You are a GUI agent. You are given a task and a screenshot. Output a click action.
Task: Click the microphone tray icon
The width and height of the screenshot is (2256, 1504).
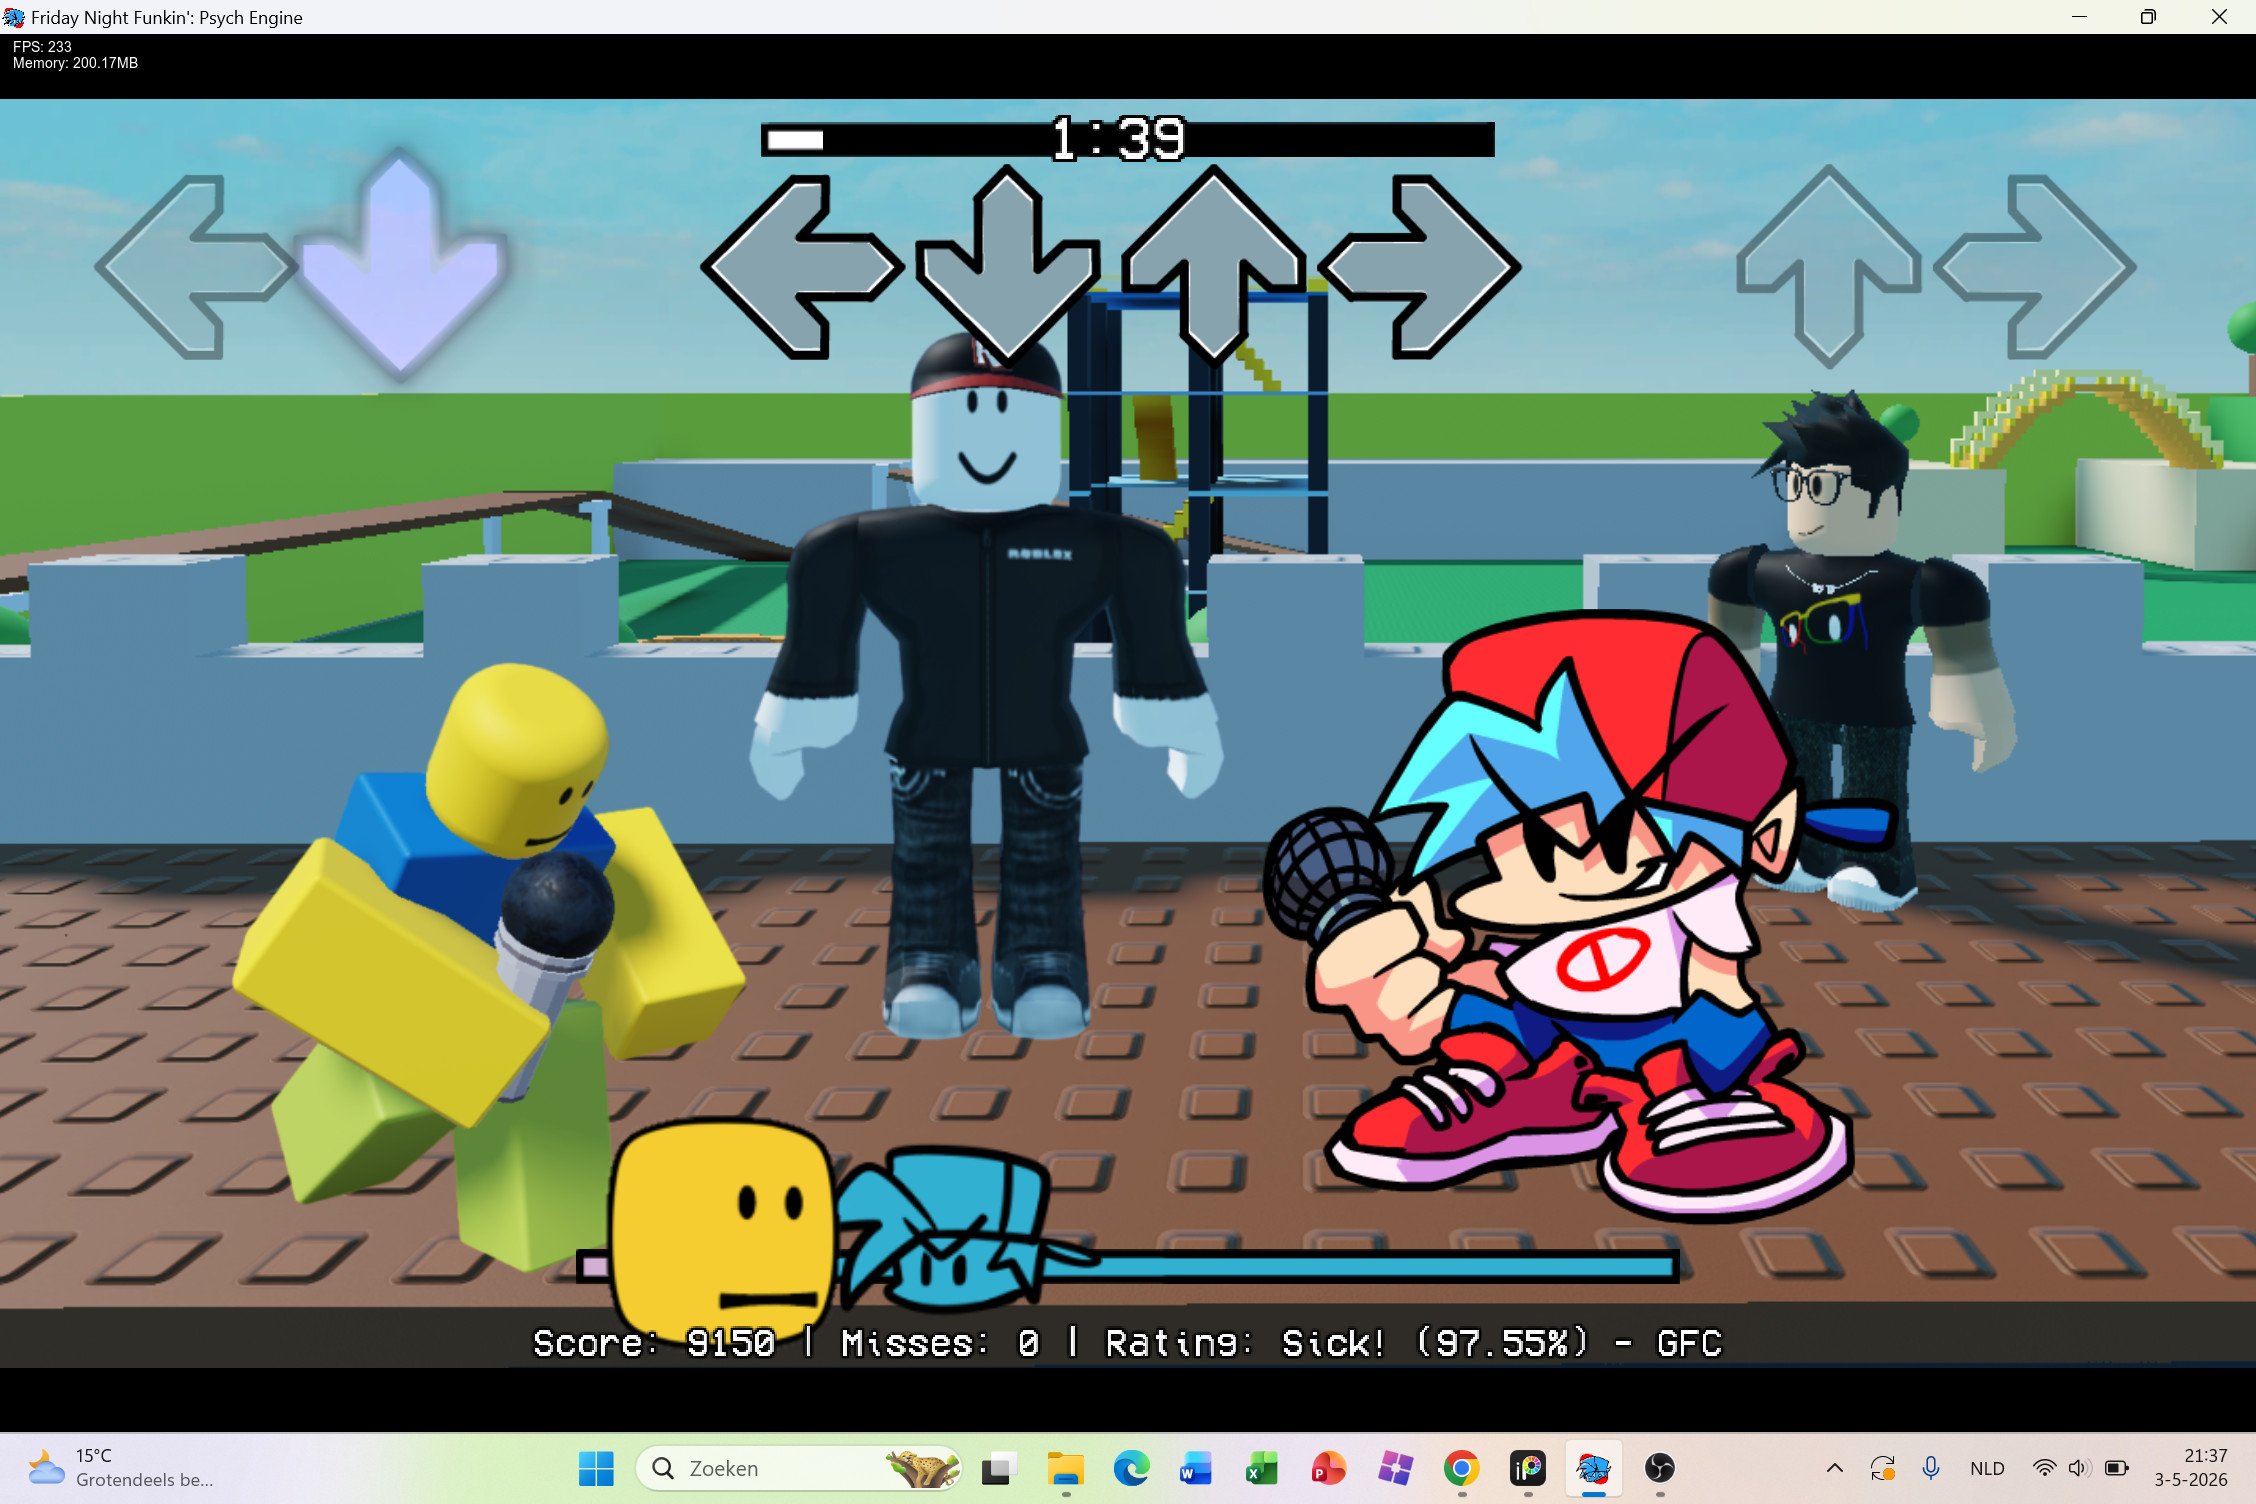[x=1931, y=1468]
